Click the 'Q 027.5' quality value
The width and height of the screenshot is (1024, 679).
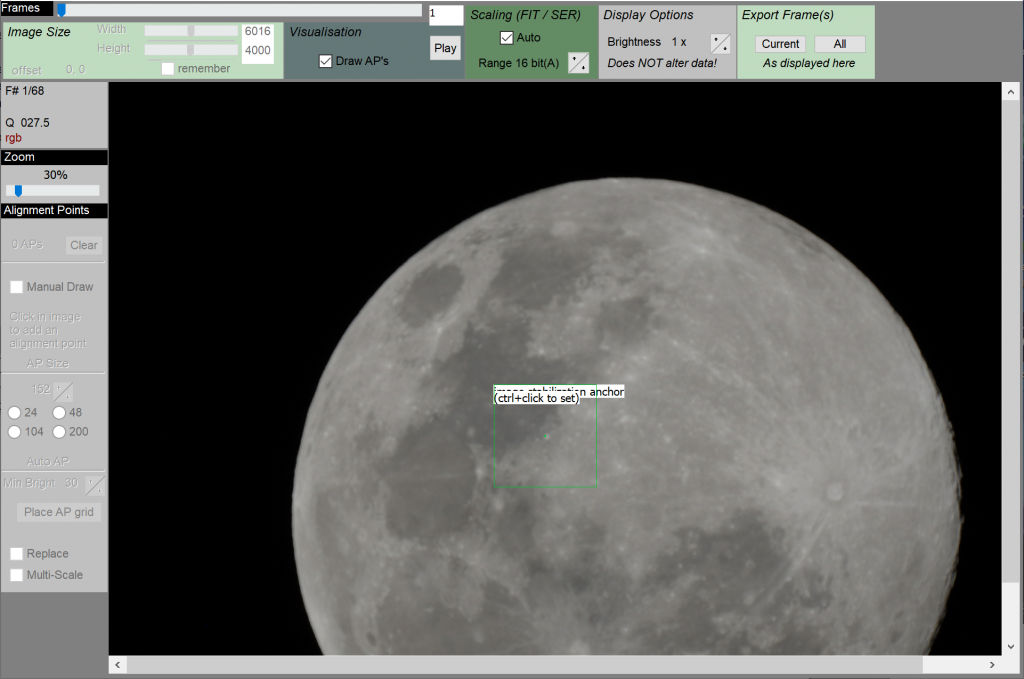[27, 123]
